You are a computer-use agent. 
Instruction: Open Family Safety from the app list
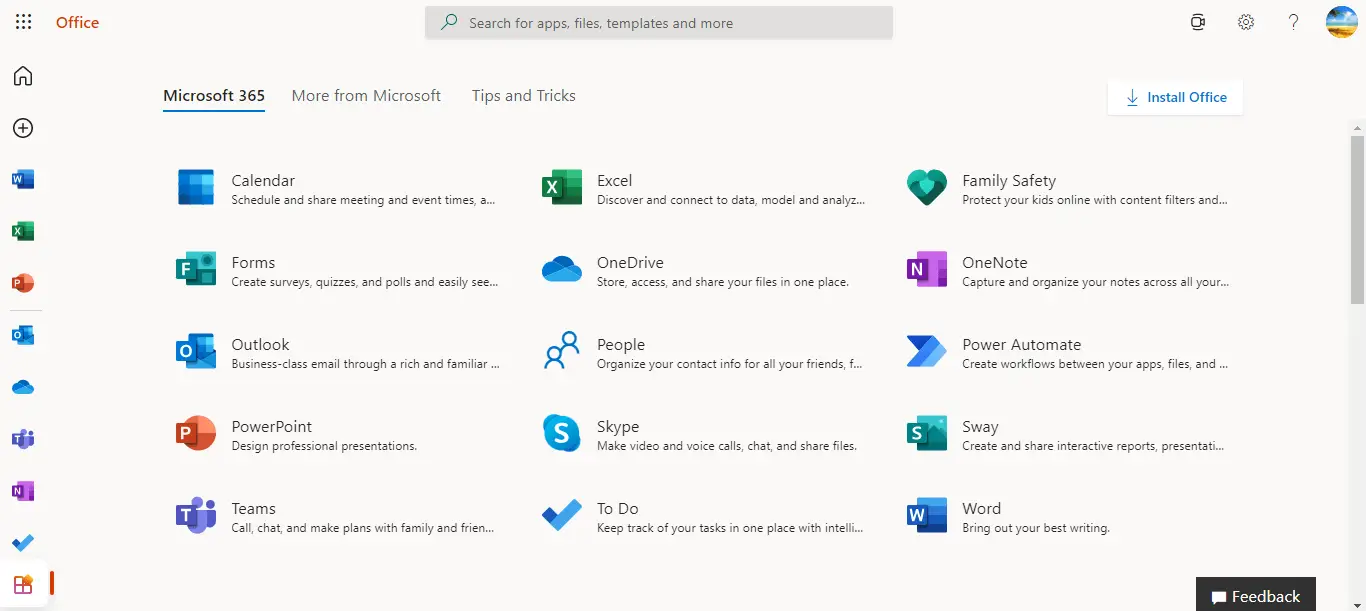tap(1068, 188)
